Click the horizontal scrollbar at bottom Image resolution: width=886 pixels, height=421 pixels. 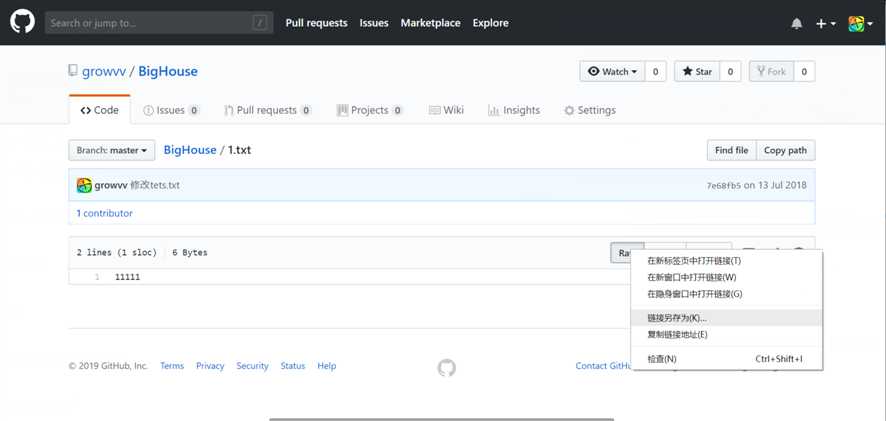point(441,419)
